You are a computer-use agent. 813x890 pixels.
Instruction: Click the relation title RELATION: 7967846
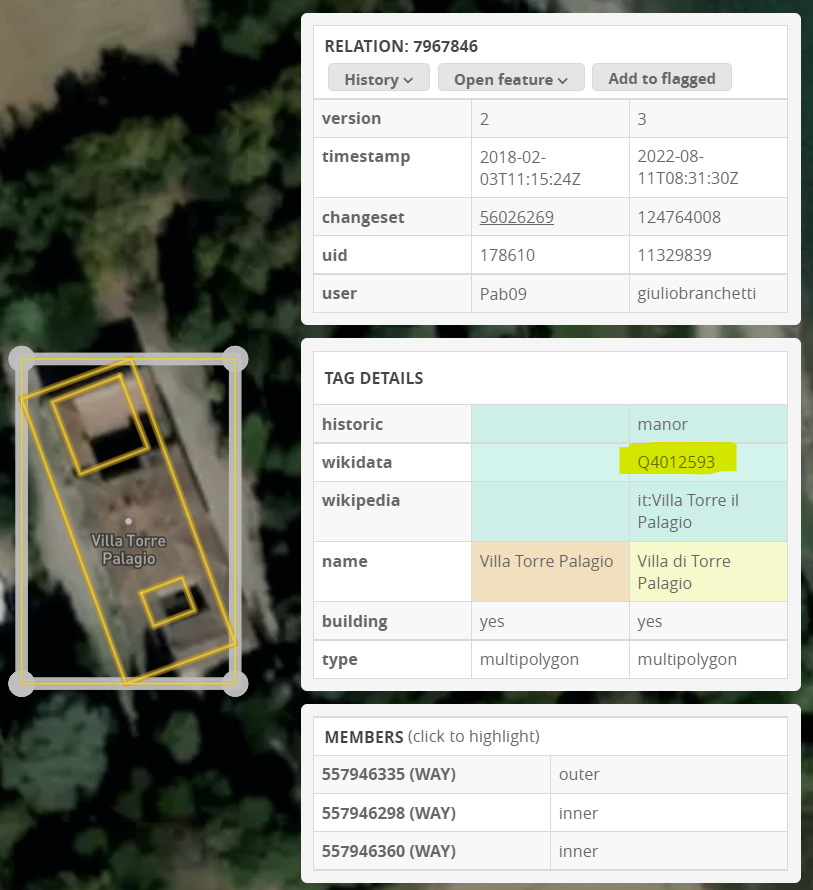click(401, 46)
